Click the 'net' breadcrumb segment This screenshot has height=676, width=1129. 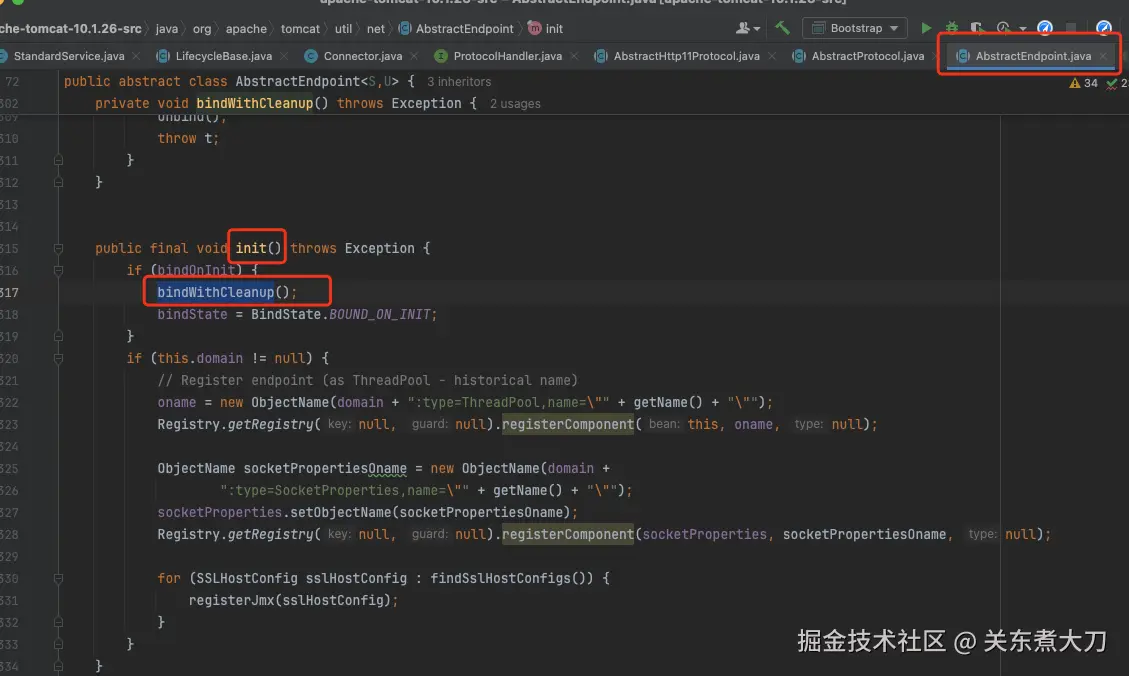[376, 29]
